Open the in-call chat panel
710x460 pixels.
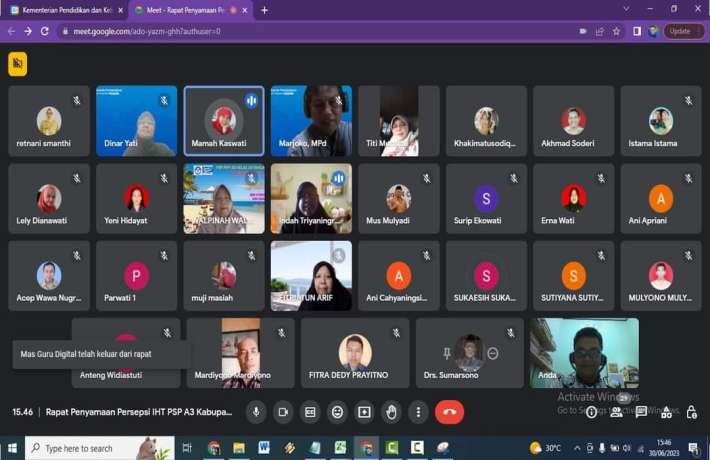tap(641, 412)
